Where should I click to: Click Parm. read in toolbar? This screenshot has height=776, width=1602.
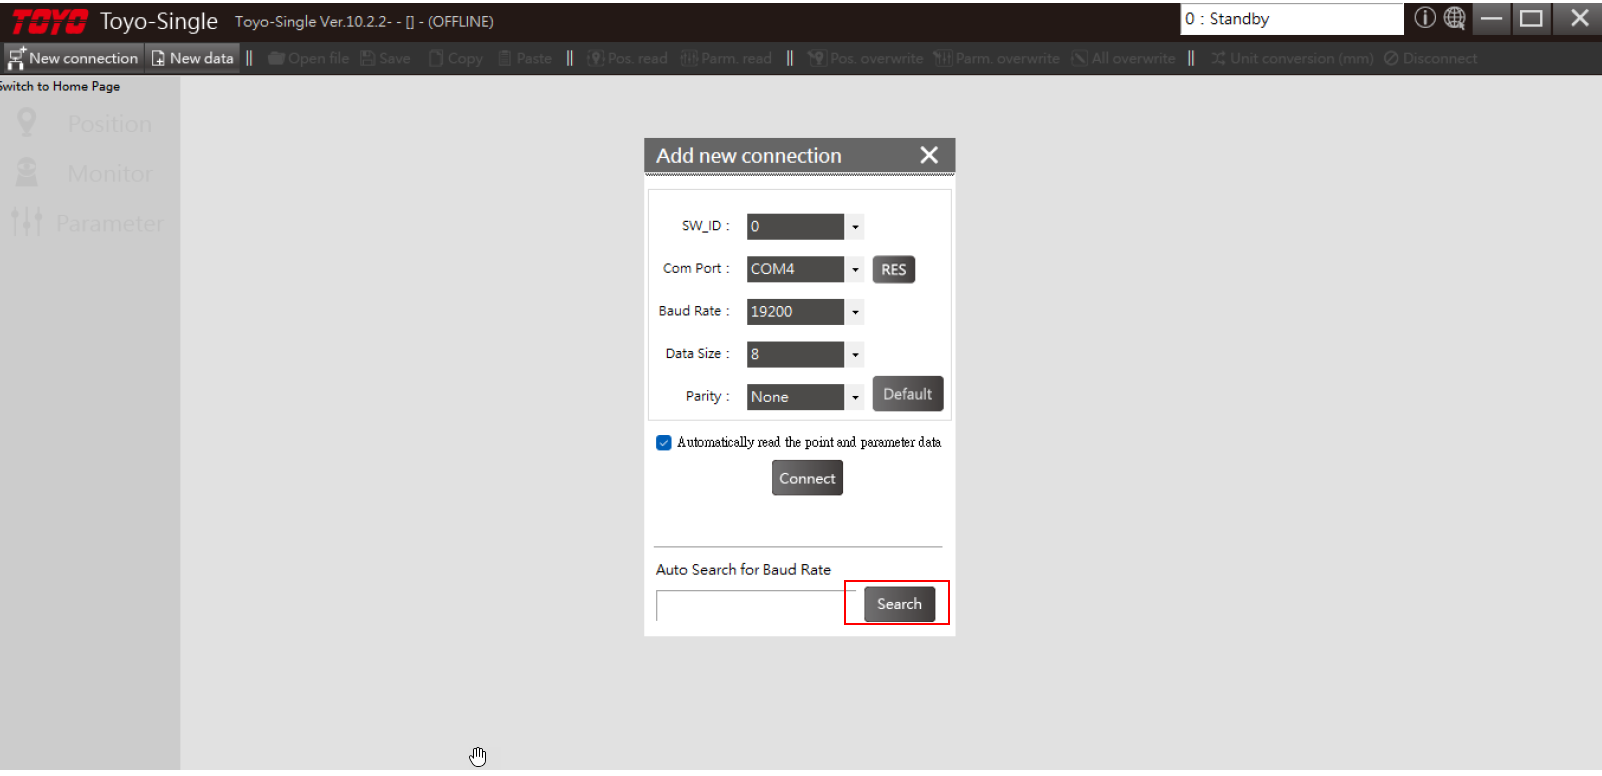pyautogui.click(x=727, y=58)
